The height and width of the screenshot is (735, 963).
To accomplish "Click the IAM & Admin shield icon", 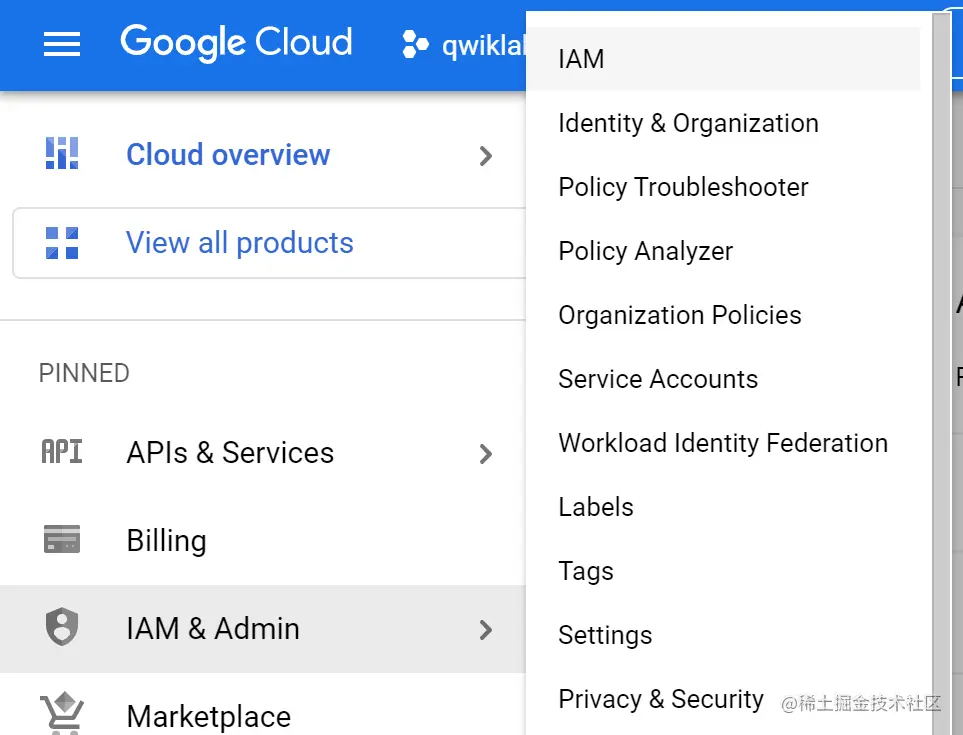I will coord(62,628).
